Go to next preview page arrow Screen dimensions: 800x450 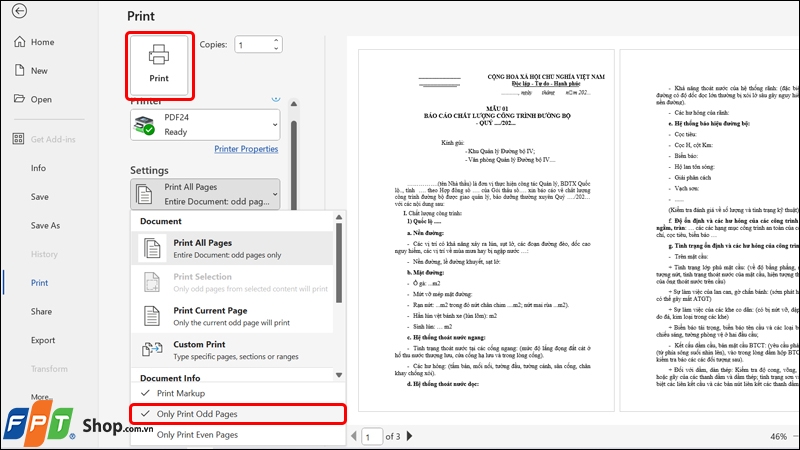pos(409,436)
